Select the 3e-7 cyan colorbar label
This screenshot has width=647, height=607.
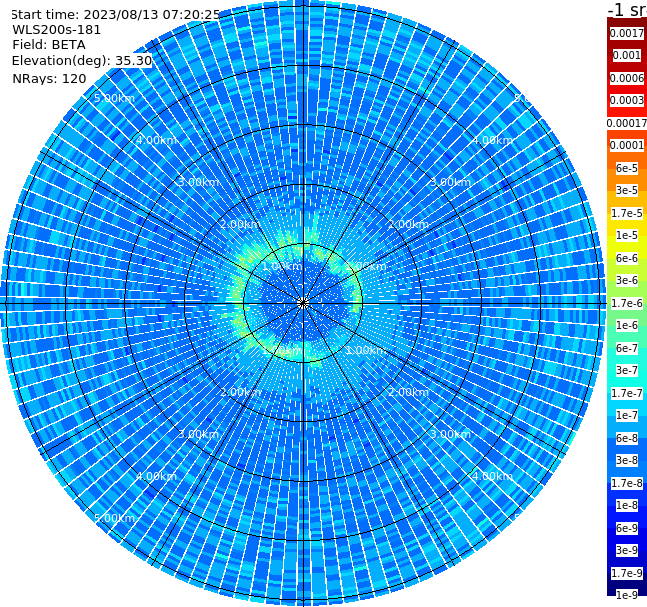point(627,370)
